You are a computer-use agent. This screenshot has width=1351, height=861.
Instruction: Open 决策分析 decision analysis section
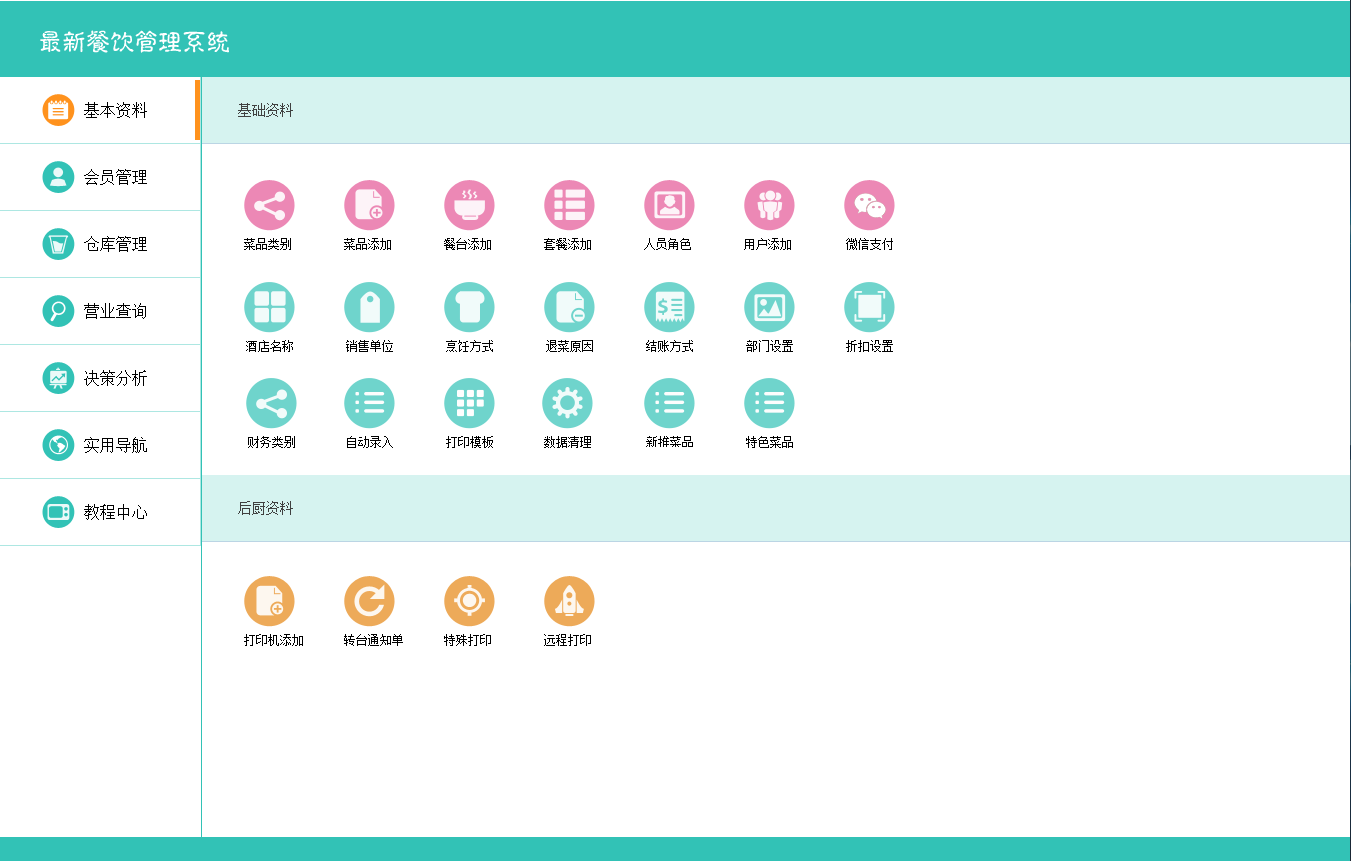[100, 378]
